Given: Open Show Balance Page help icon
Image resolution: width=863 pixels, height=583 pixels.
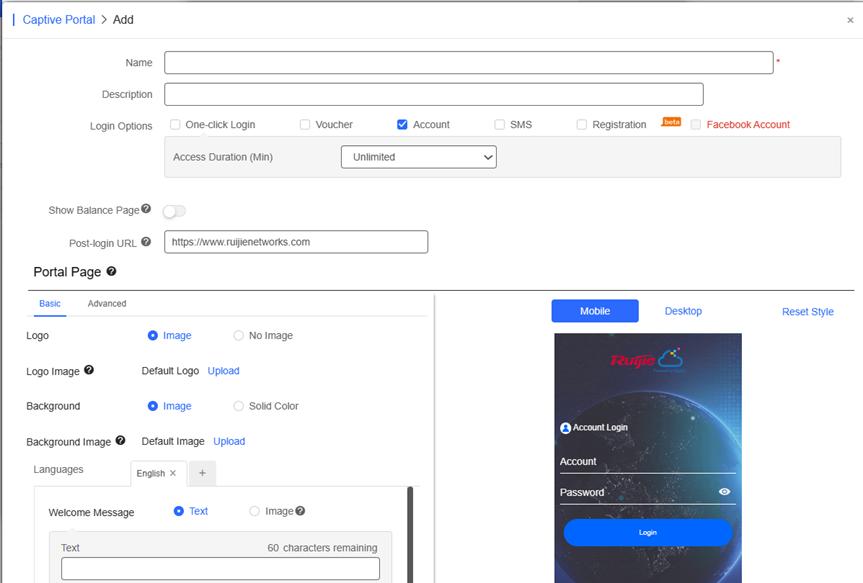Looking at the screenshot, I should coord(146,209).
